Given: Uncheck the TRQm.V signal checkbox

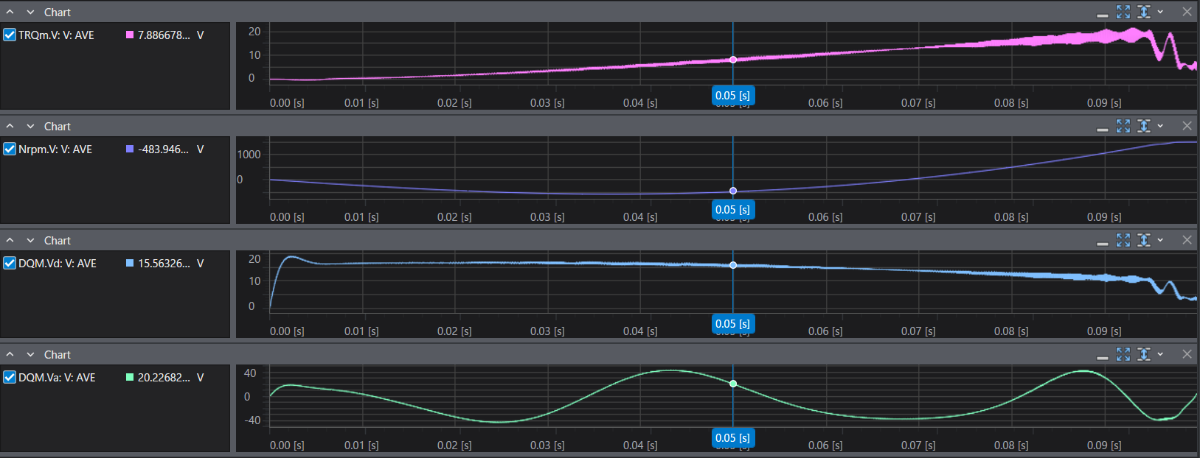Looking at the screenshot, I should pyautogui.click(x=10, y=35).
